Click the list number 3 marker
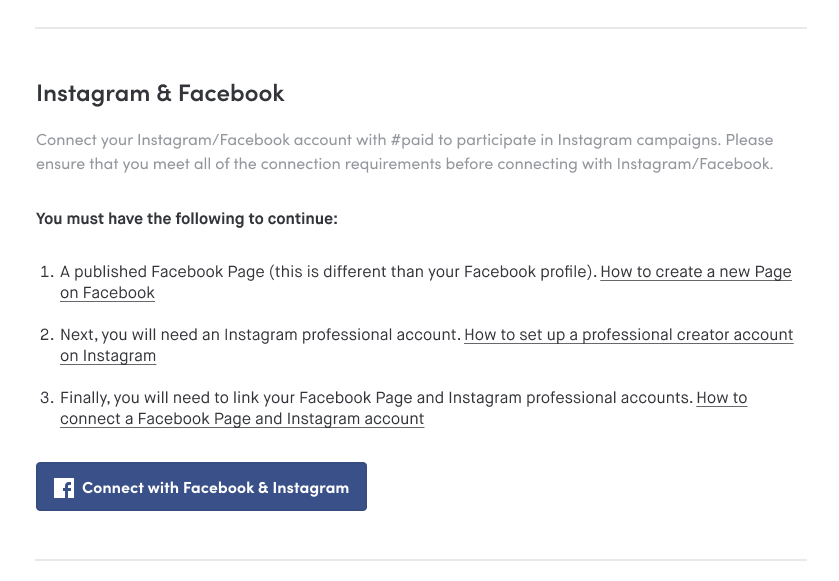The image size is (839, 581). (47, 398)
